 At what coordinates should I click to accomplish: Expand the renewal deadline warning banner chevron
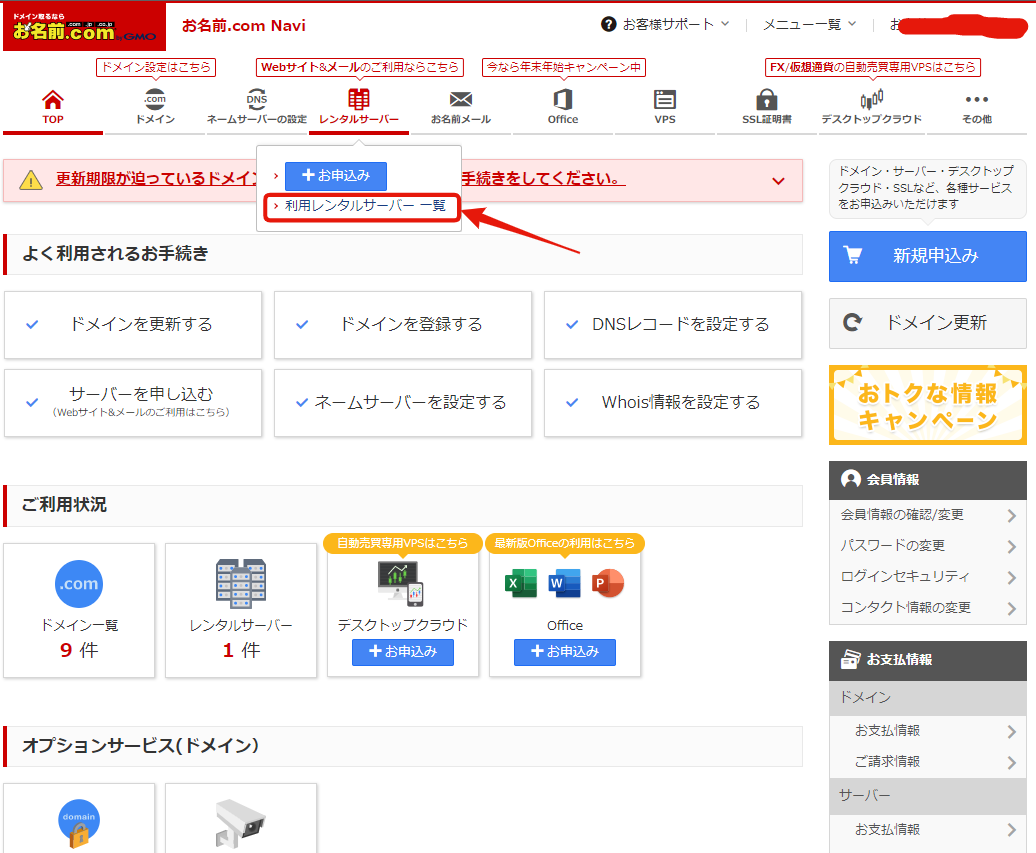click(778, 181)
